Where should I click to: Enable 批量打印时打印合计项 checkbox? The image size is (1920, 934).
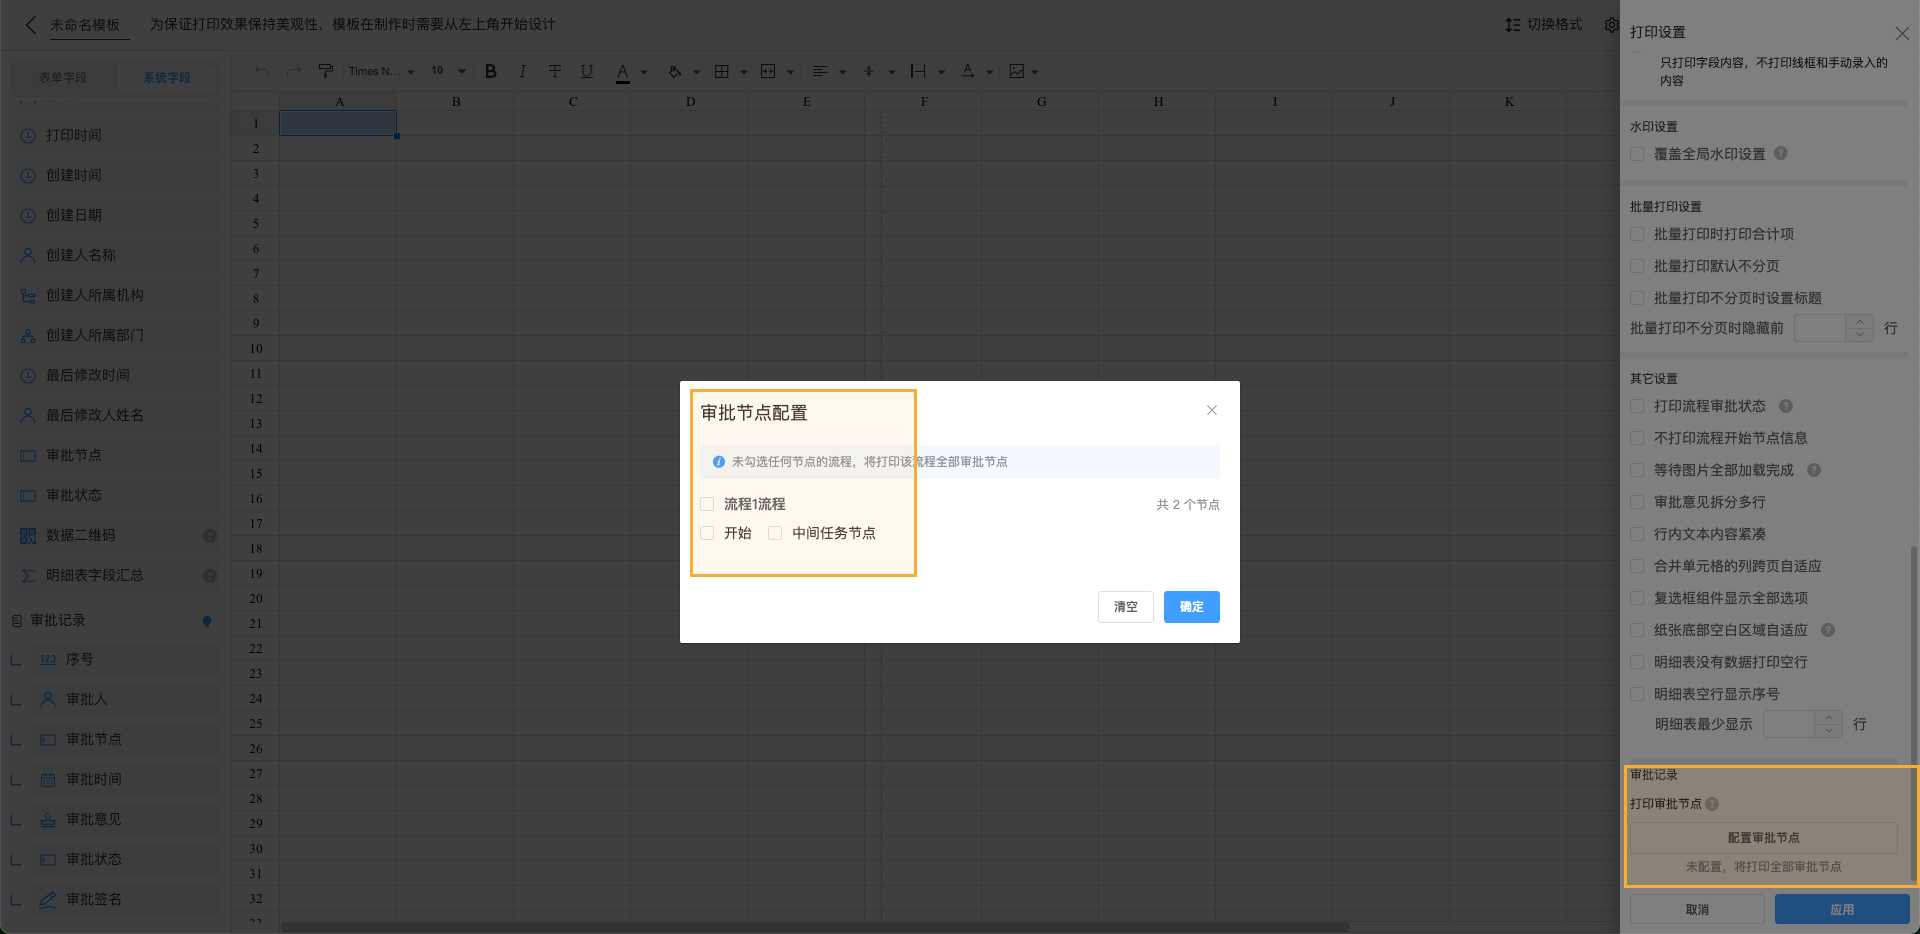click(x=1637, y=234)
